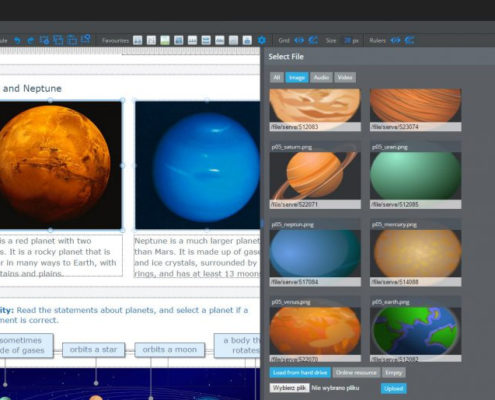Click the last blue icon after Rulers

tap(410, 40)
